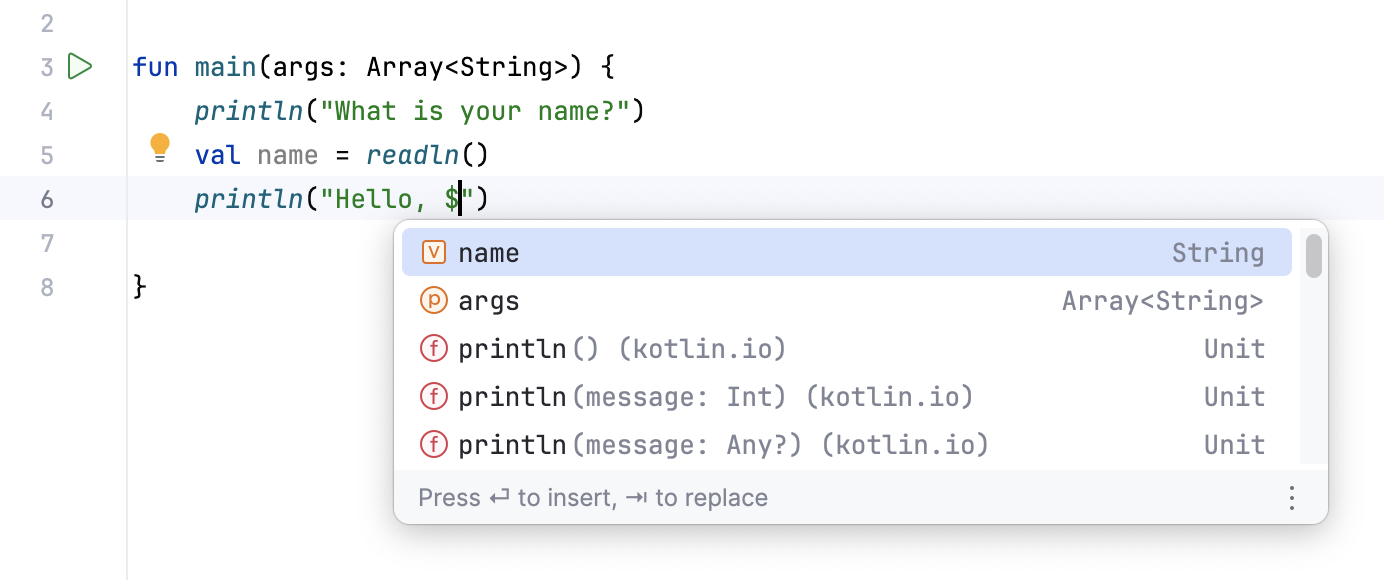Click line number 6 in the gutter

coord(46,198)
